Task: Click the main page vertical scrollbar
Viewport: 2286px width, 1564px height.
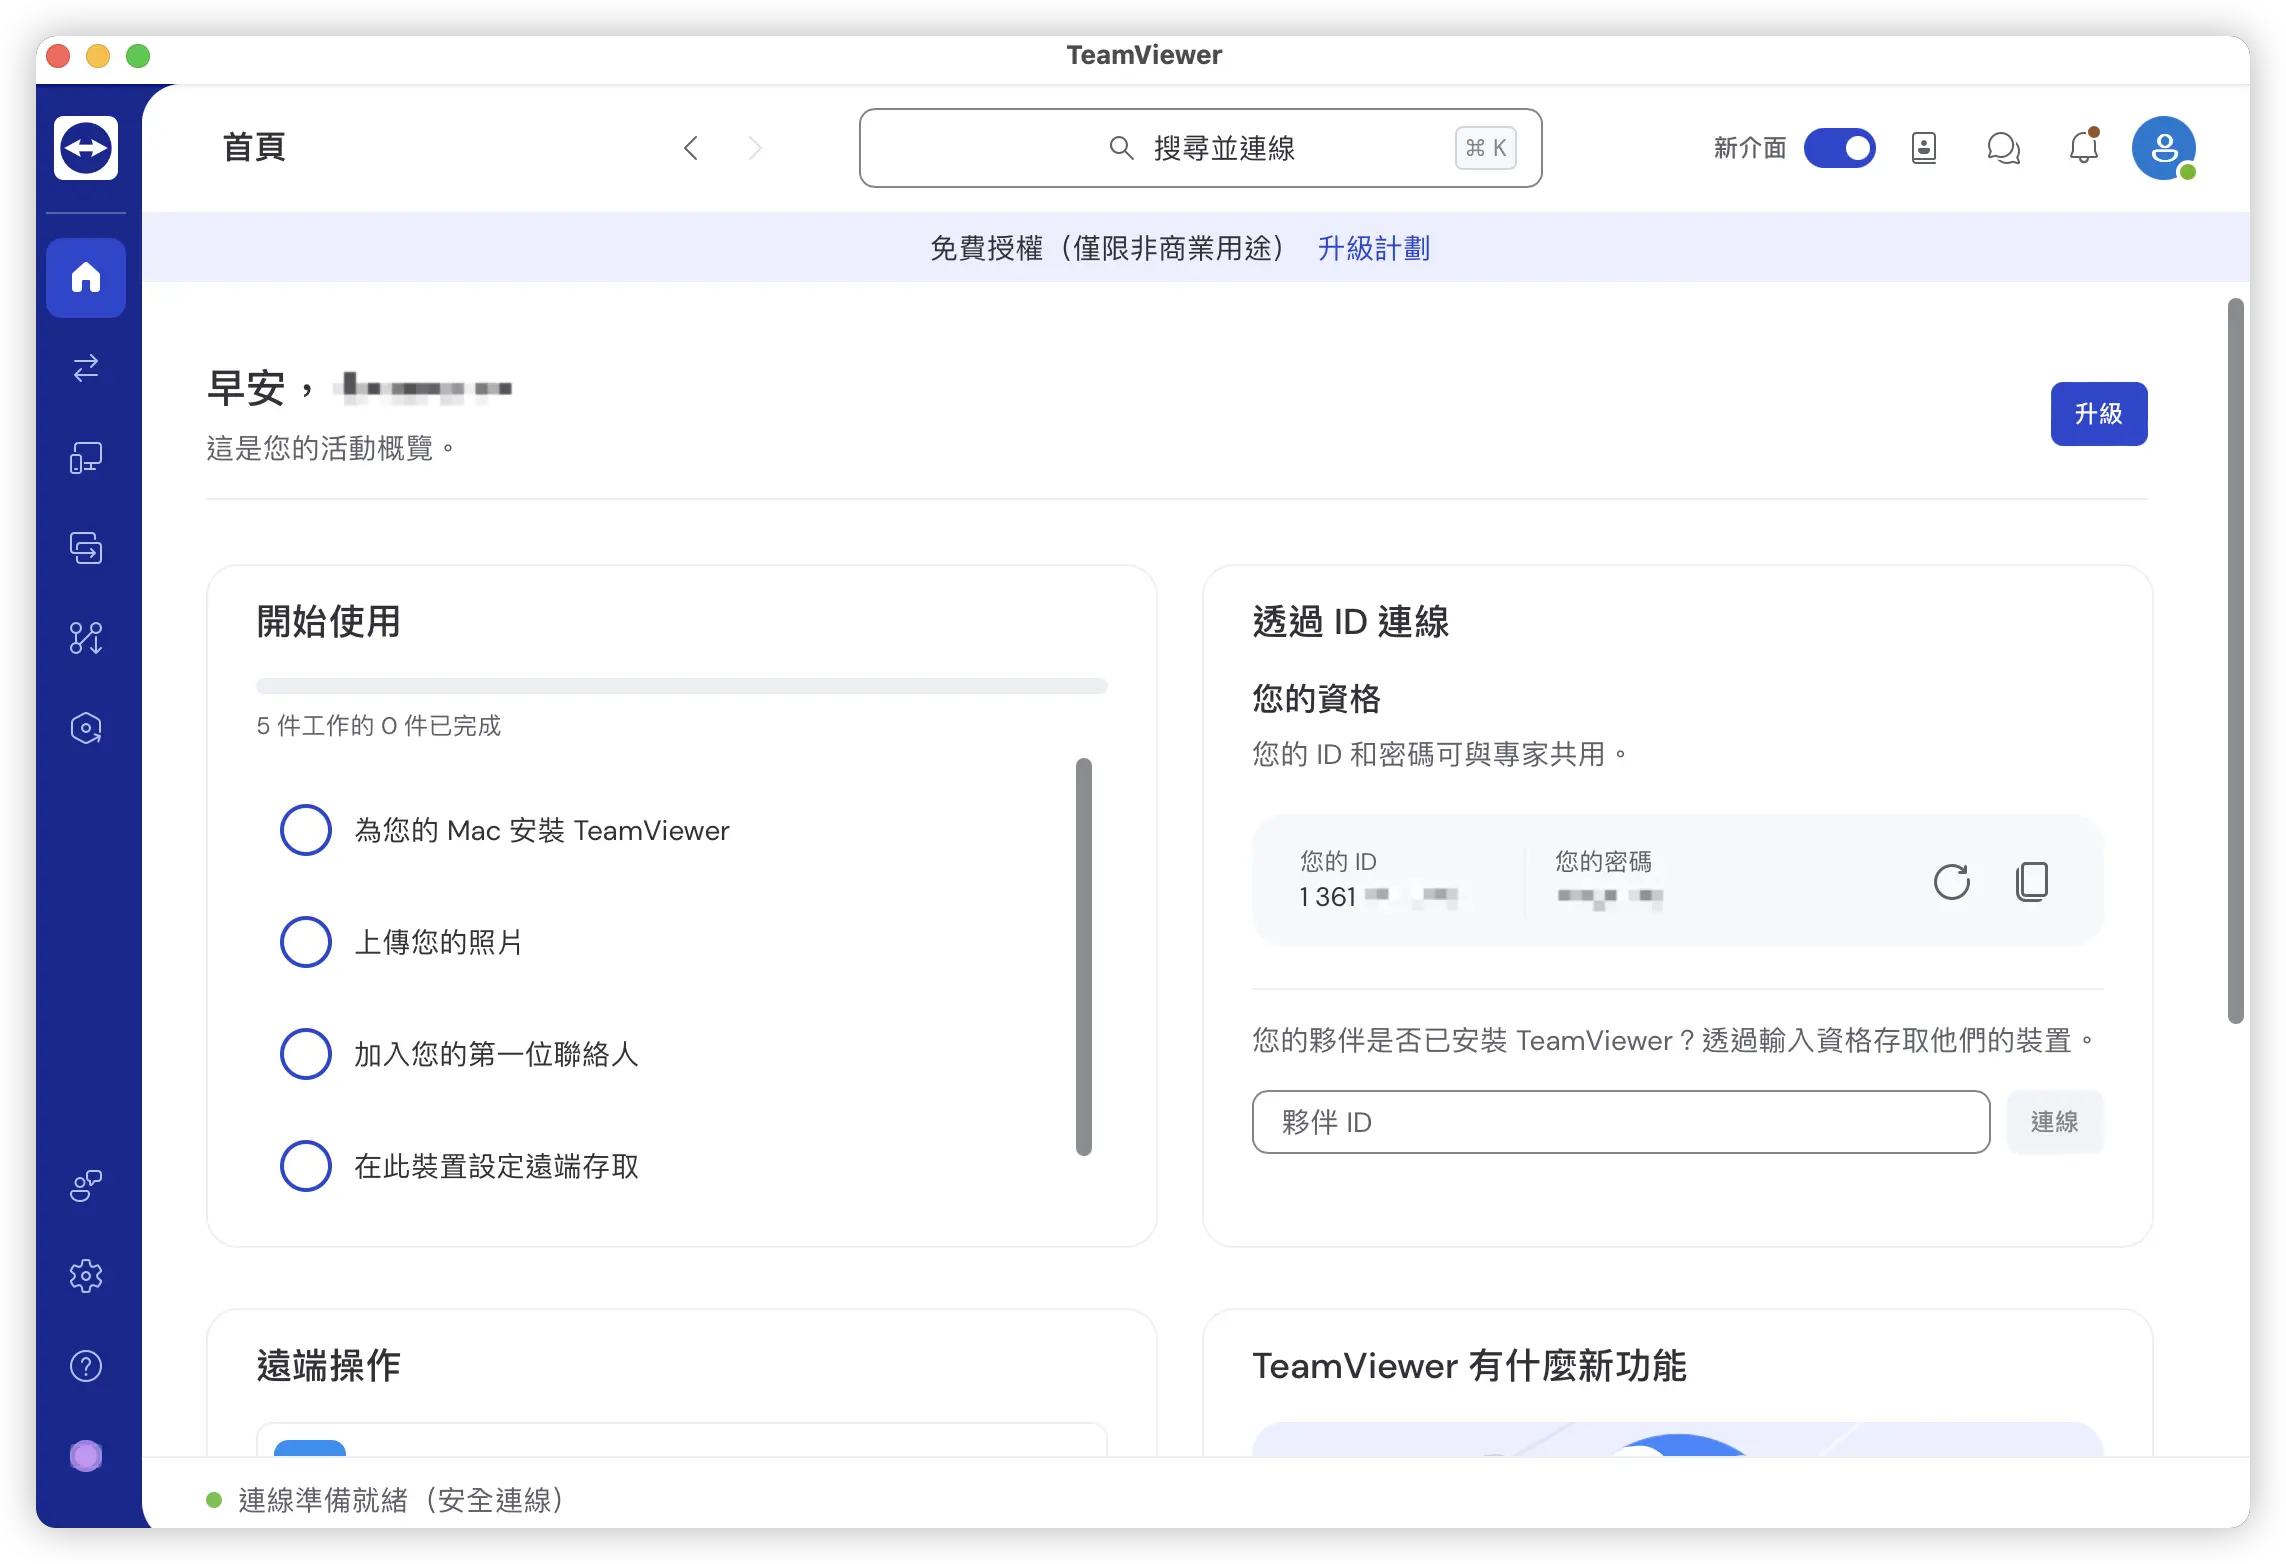Action: (x=2236, y=660)
